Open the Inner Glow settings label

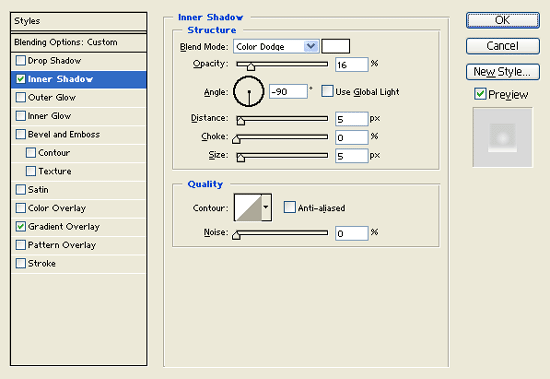click(x=49, y=116)
